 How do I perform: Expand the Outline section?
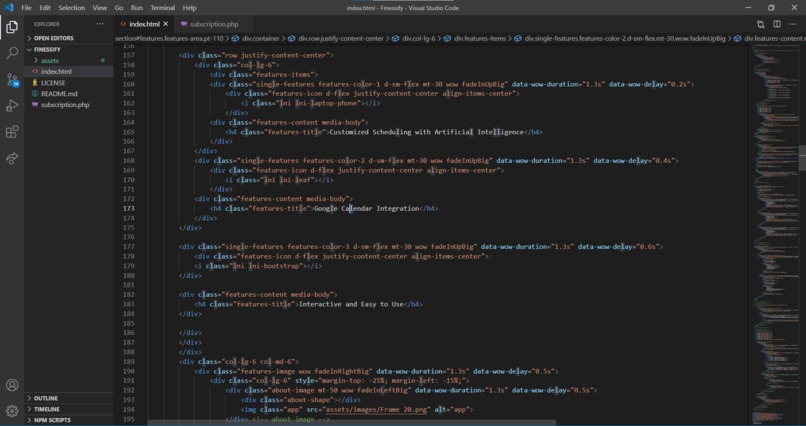69,398
